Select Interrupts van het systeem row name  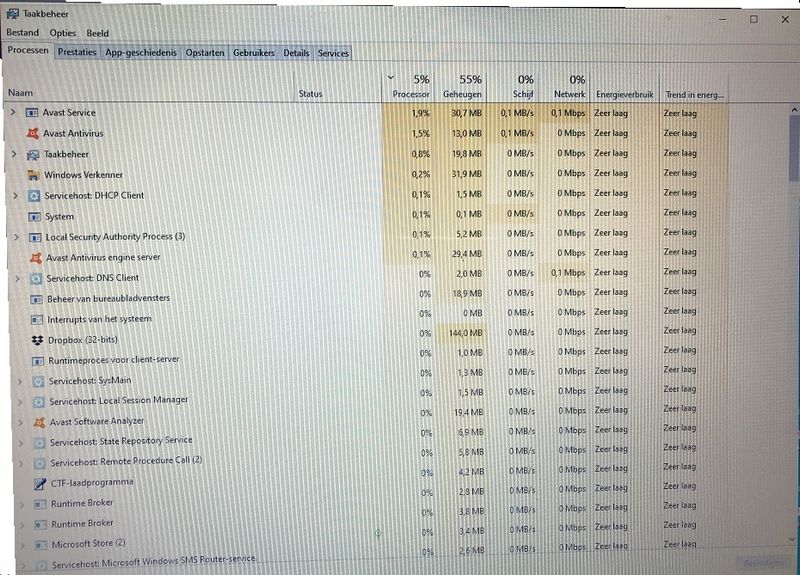99,319
